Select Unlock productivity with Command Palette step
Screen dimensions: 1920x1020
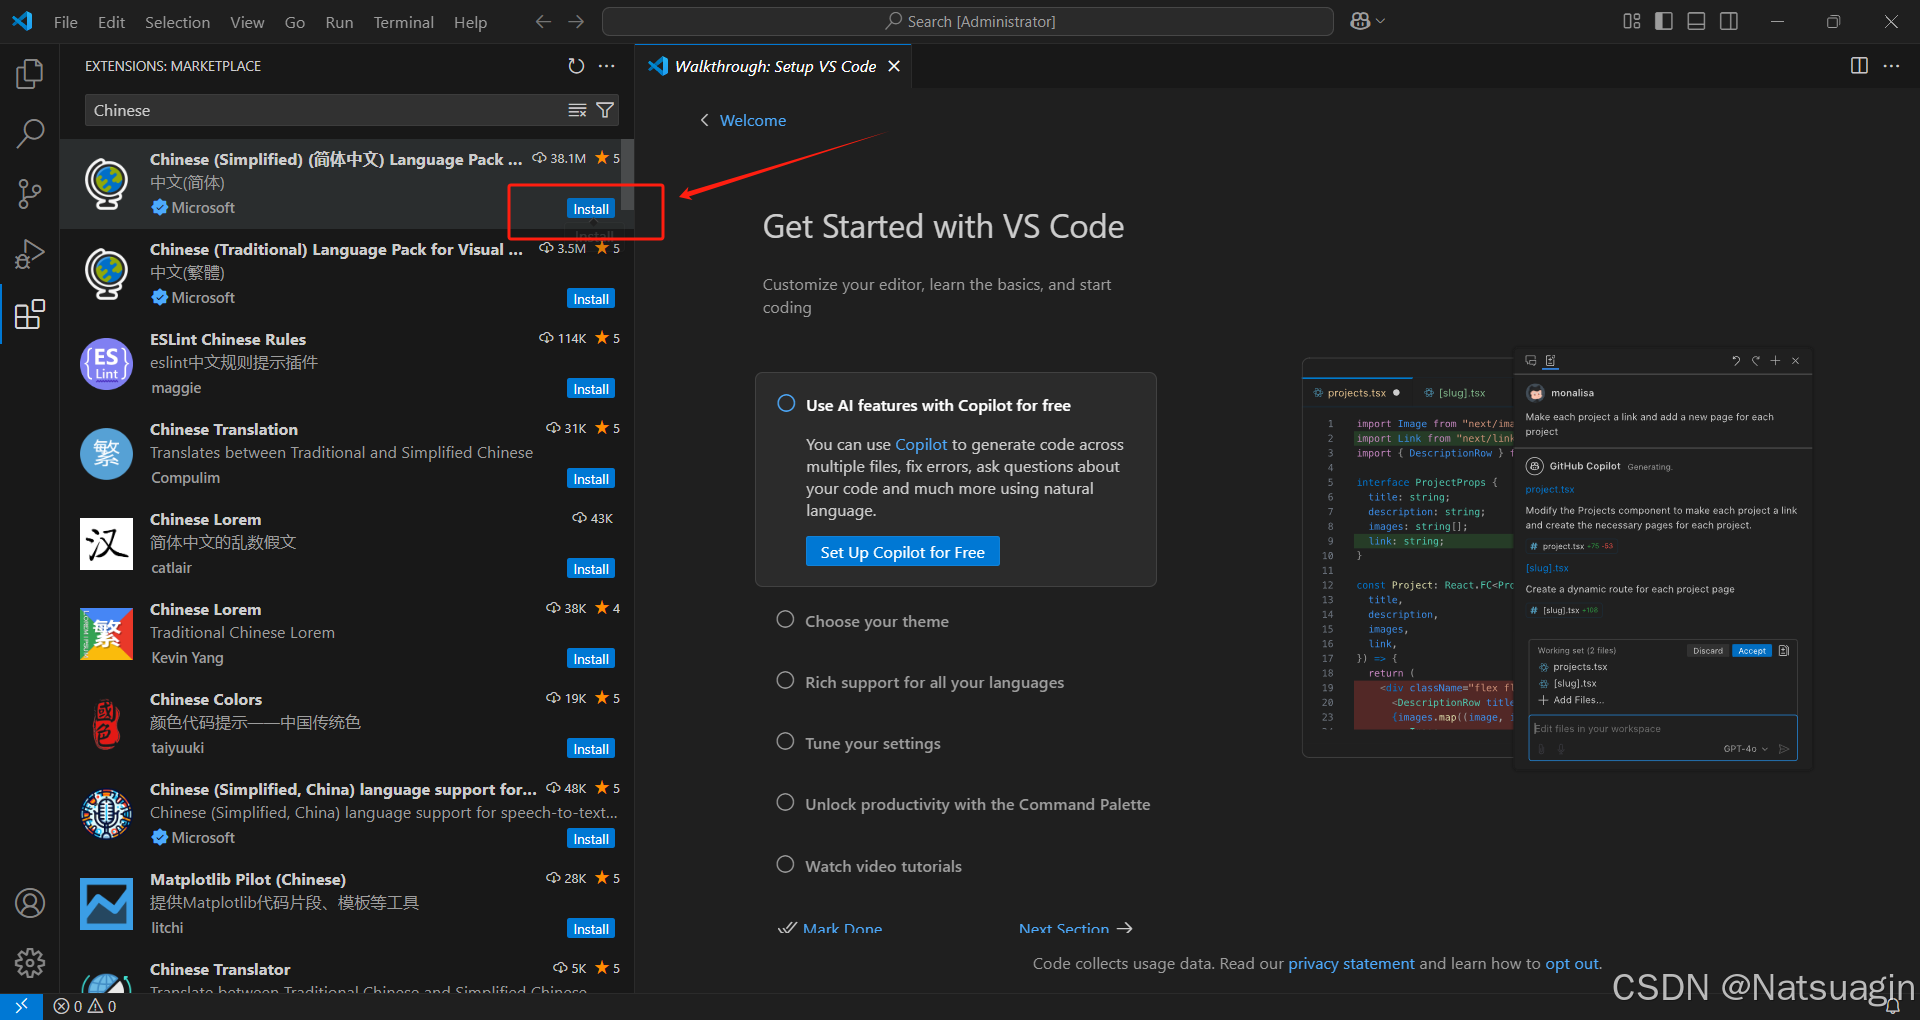tap(977, 804)
